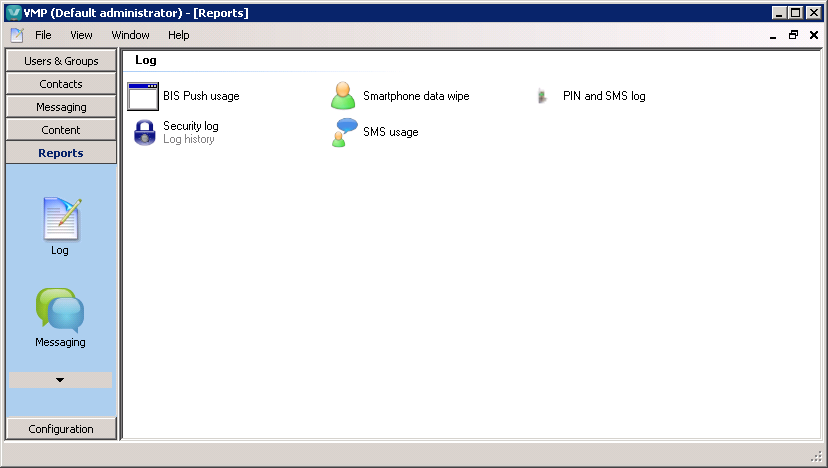Open the File menu

tap(43, 35)
